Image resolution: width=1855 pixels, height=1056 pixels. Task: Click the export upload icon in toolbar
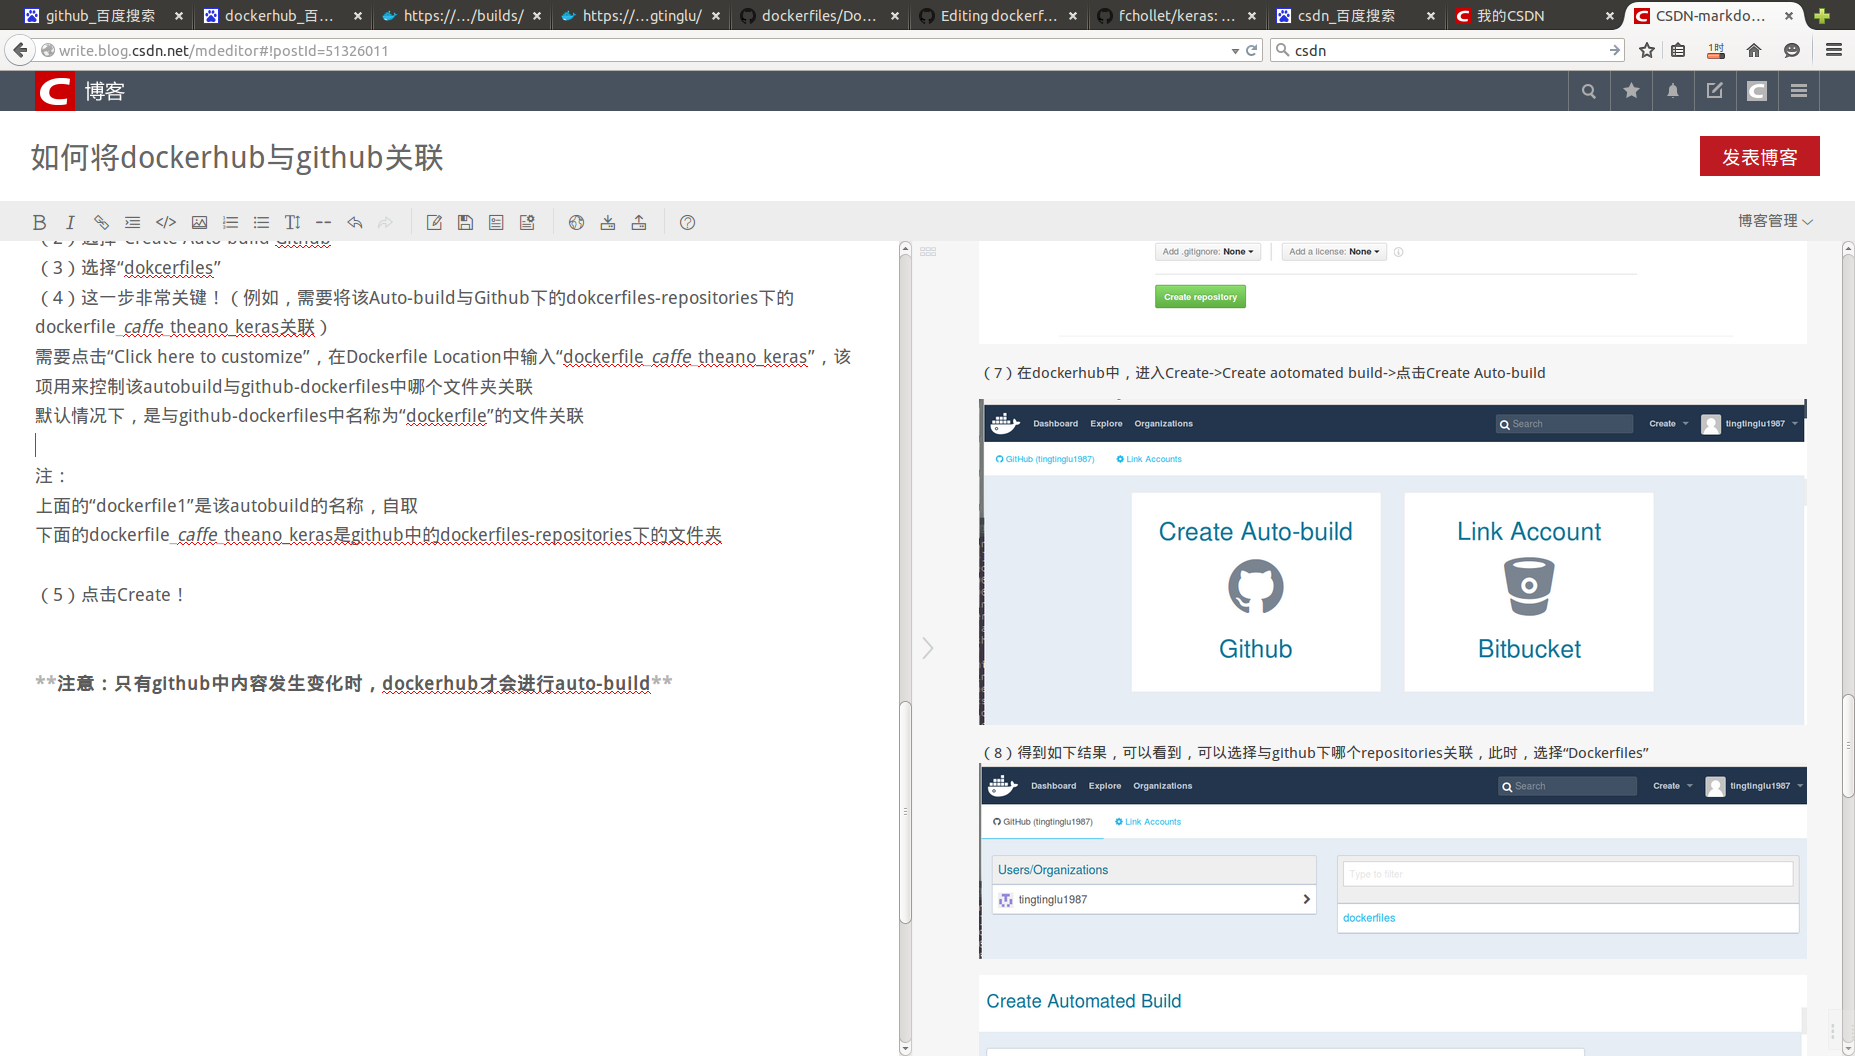[x=638, y=222]
